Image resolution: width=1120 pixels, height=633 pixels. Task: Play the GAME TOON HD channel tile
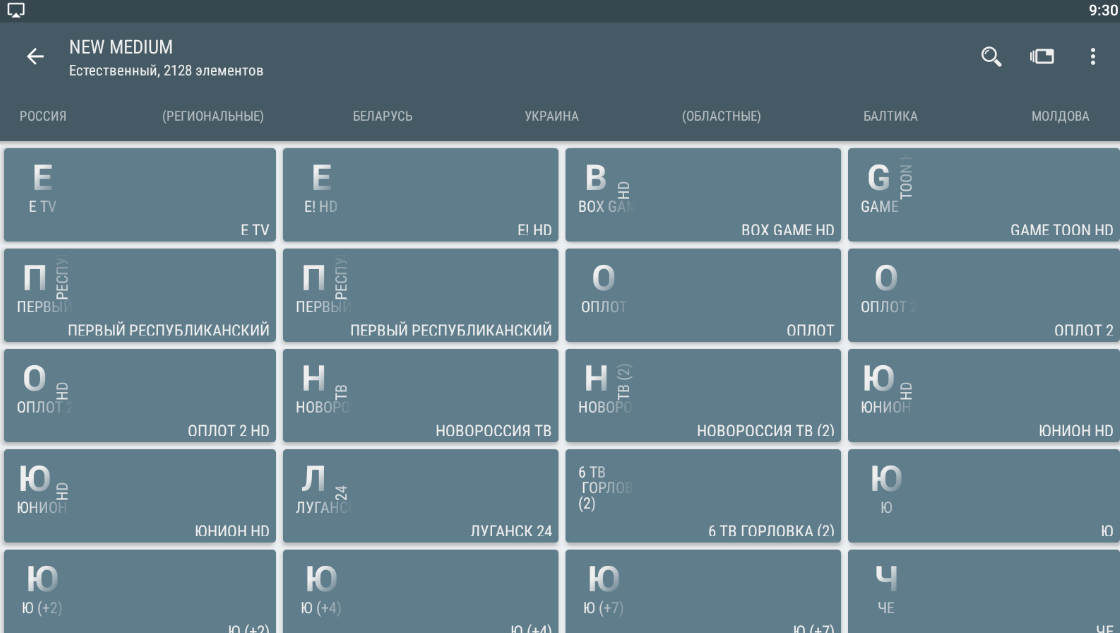click(984, 194)
